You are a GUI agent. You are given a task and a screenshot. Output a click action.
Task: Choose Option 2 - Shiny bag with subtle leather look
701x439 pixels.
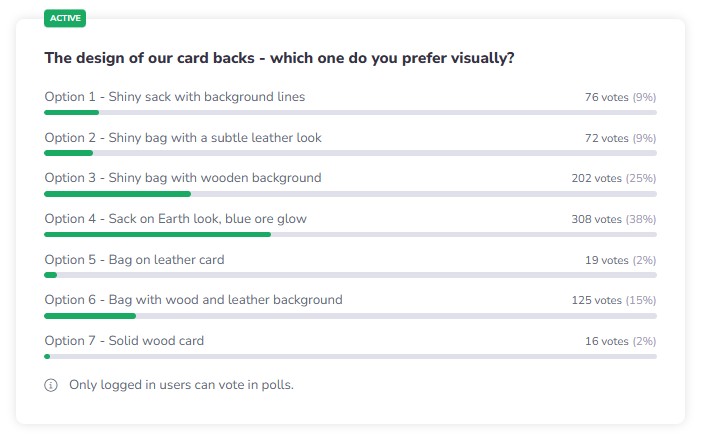click(x=183, y=137)
